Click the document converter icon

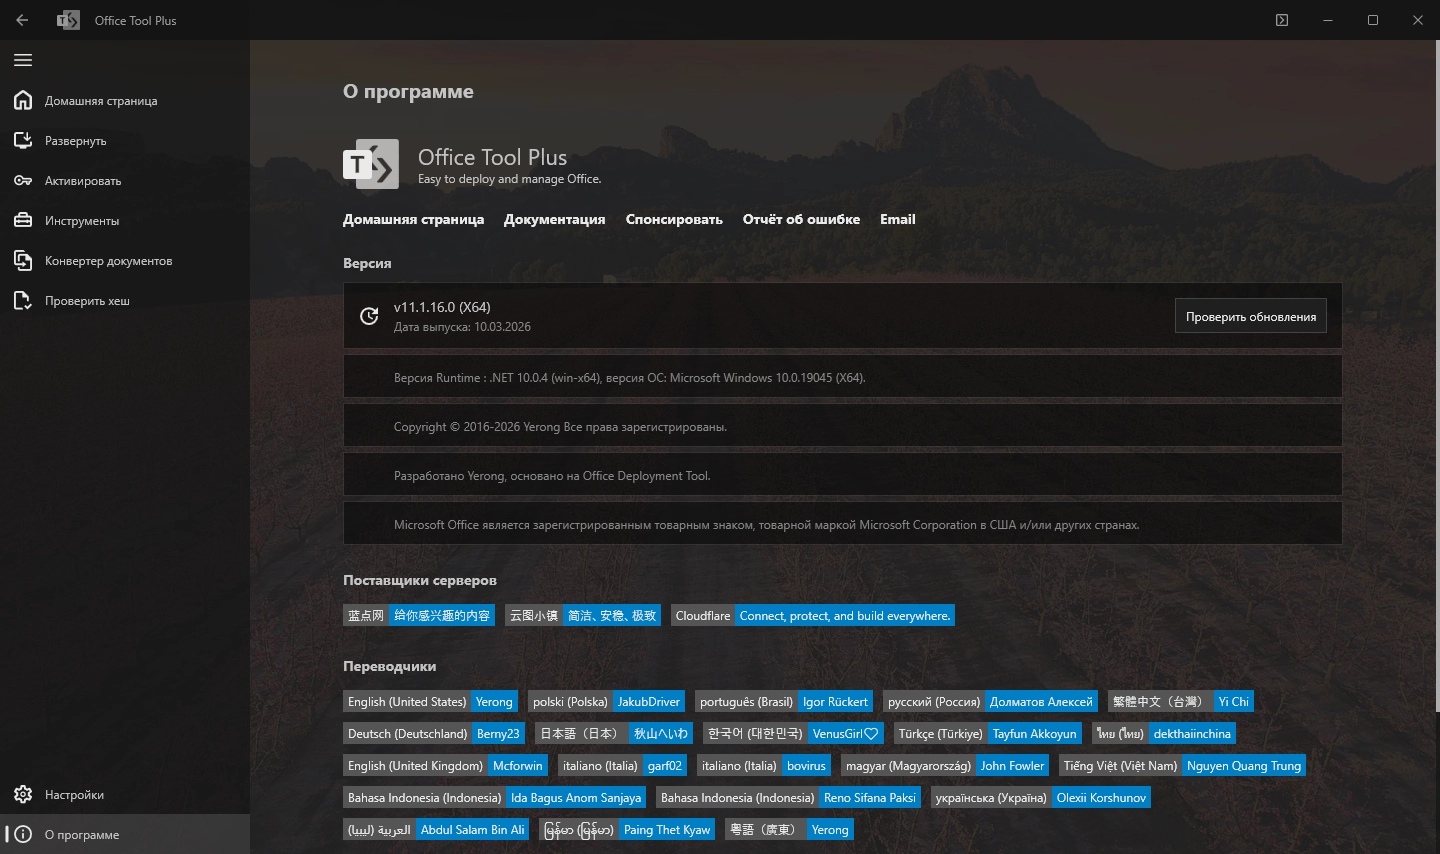[x=23, y=260]
